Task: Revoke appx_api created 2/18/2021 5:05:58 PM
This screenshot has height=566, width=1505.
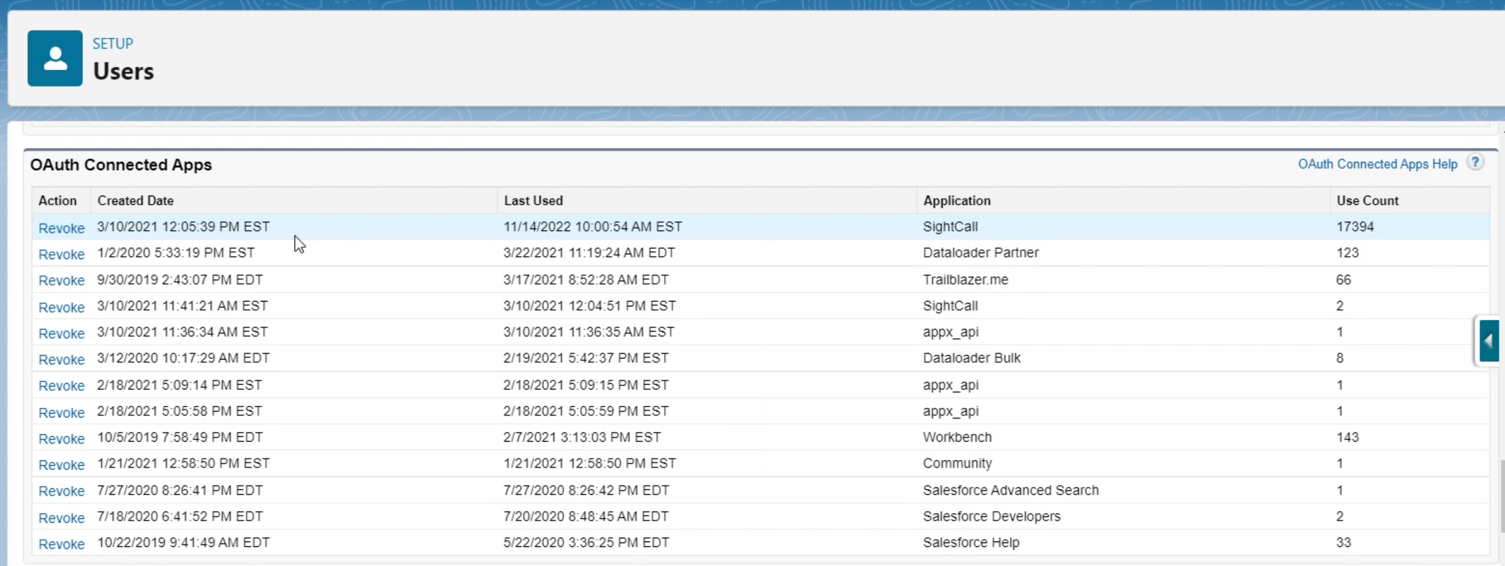Action: [x=61, y=412]
